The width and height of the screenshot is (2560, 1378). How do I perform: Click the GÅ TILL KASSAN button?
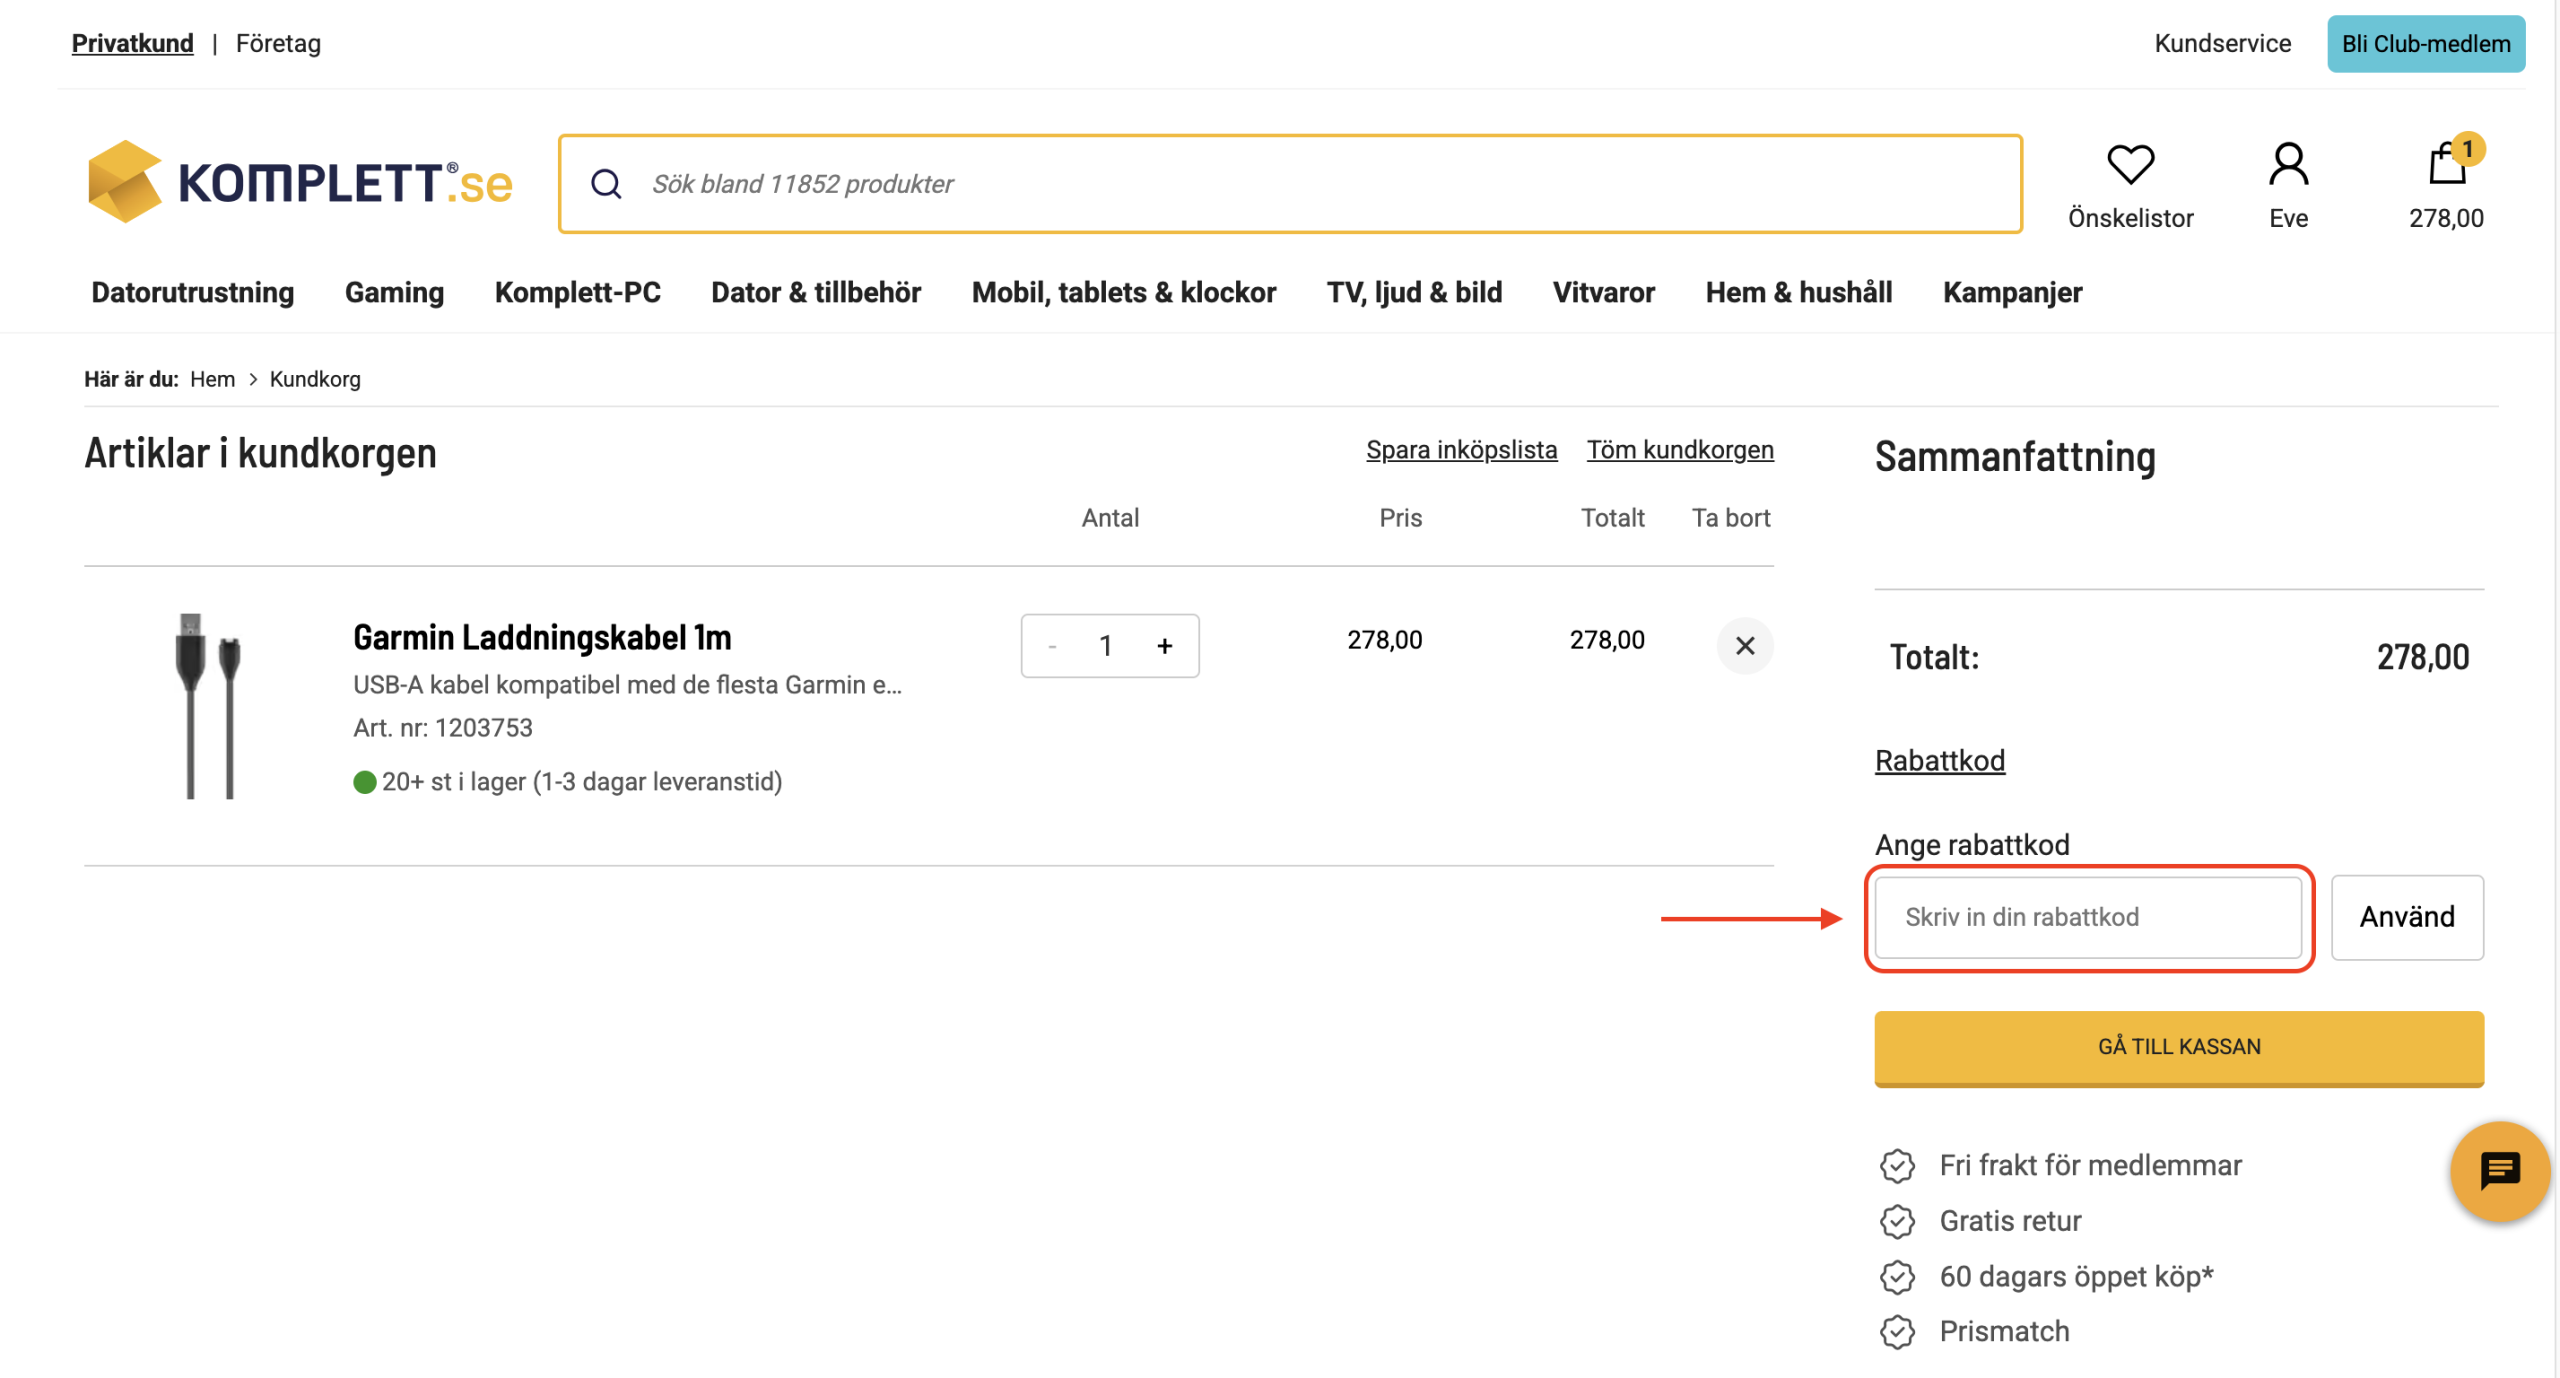(2178, 1048)
